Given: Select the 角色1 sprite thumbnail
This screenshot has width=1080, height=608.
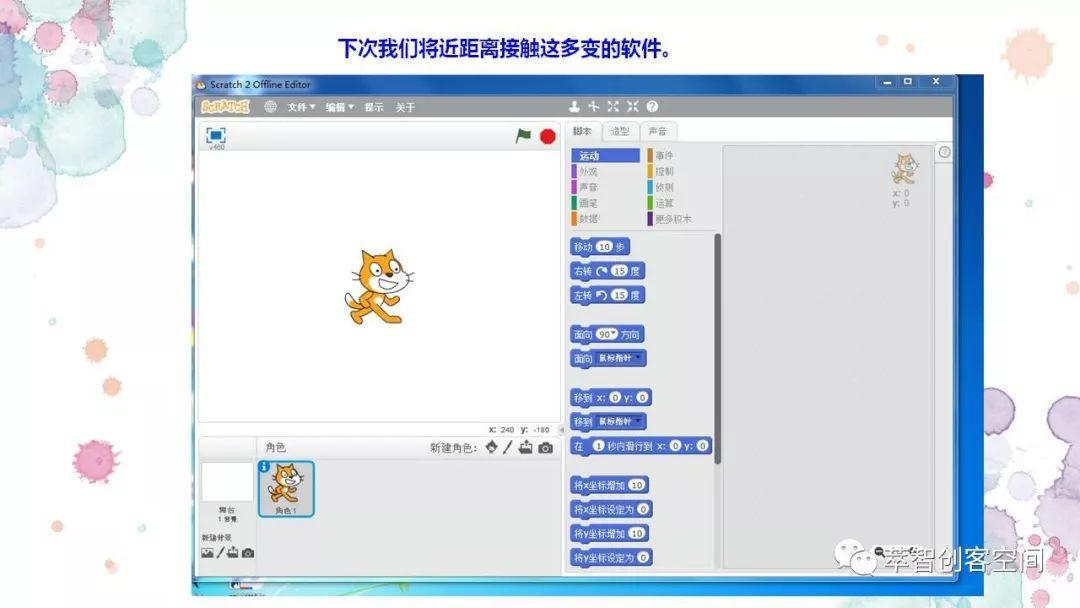Looking at the screenshot, I should [x=286, y=489].
